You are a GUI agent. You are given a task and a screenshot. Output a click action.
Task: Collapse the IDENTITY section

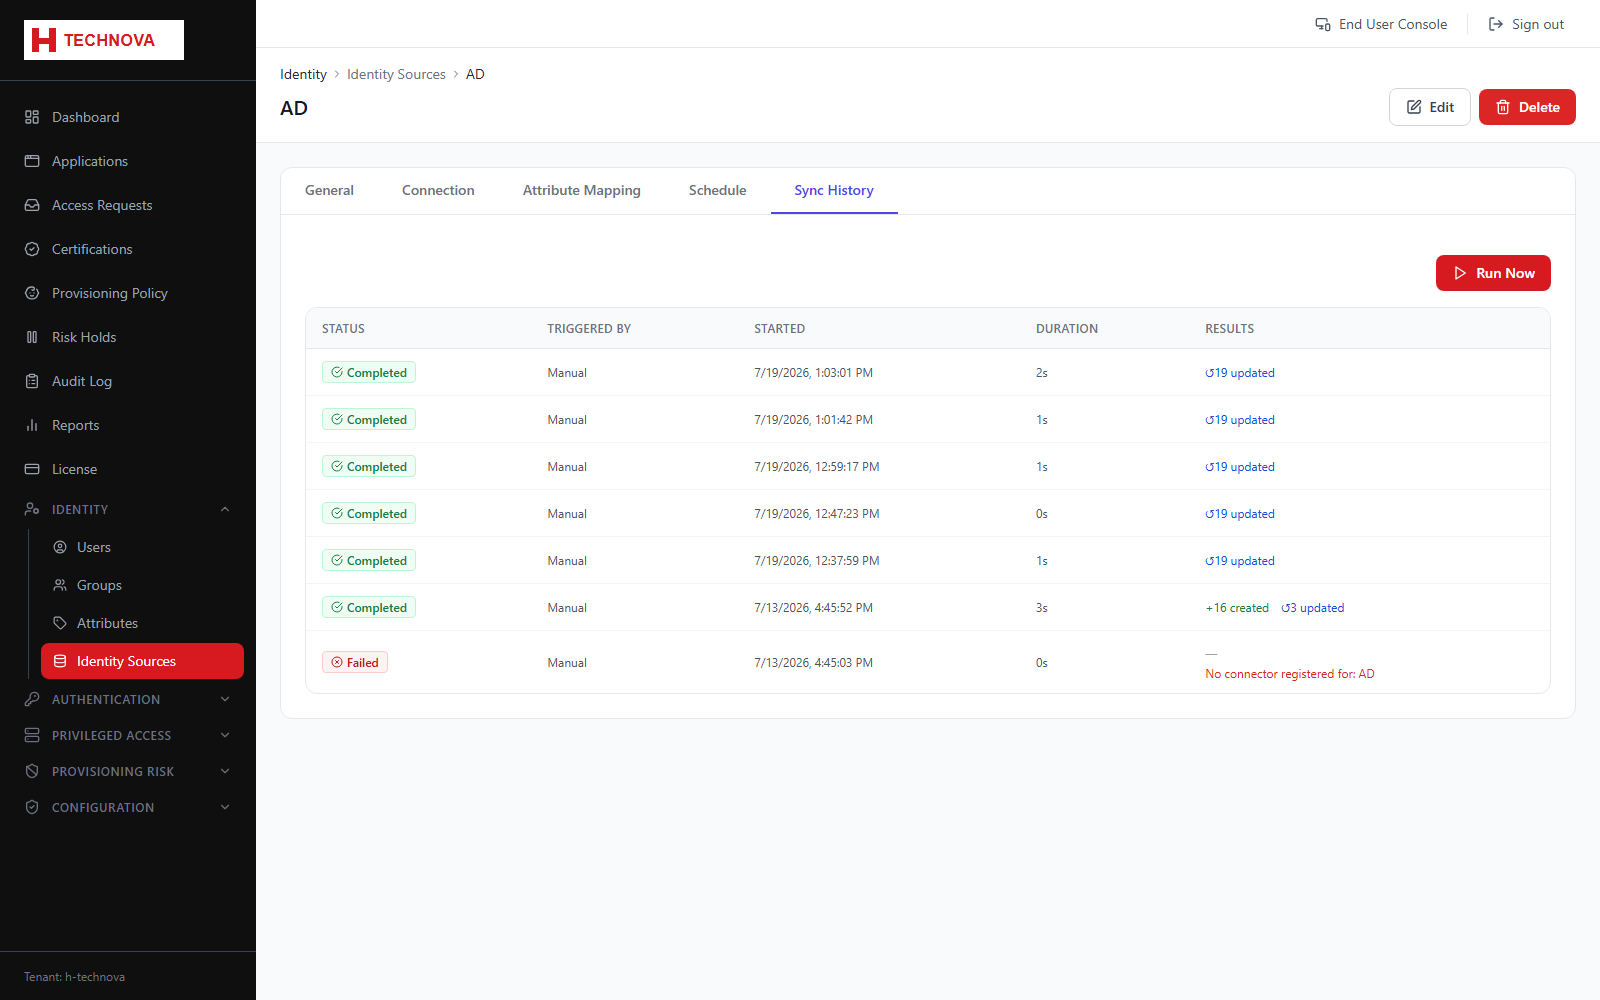pos(128,509)
